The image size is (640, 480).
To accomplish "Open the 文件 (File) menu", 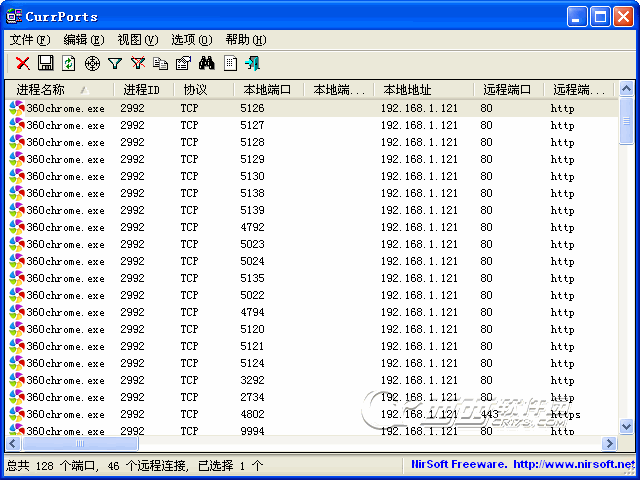I will click(x=29, y=40).
